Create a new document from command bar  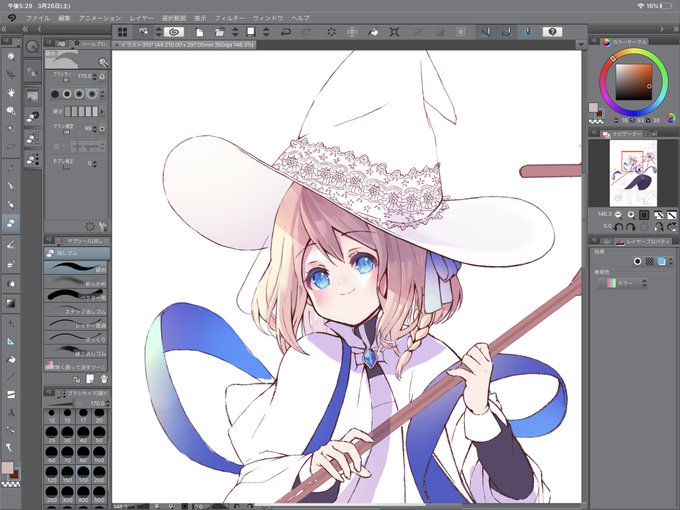[x=199, y=32]
